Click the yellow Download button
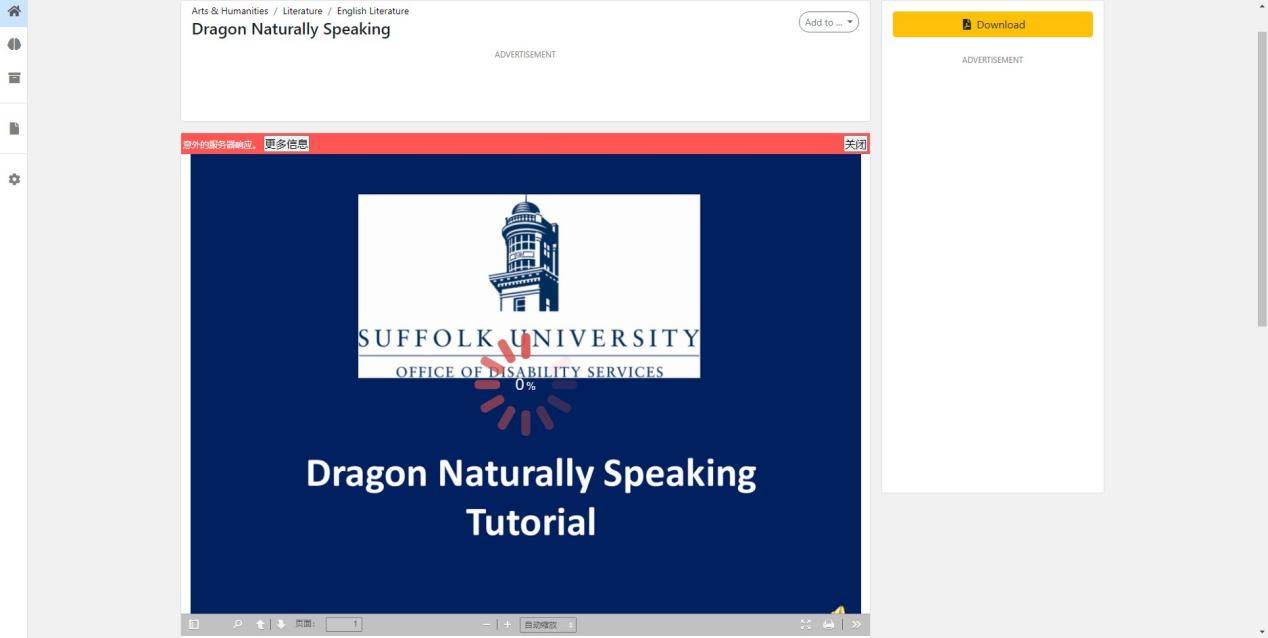 pyautogui.click(x=993, y=24)
